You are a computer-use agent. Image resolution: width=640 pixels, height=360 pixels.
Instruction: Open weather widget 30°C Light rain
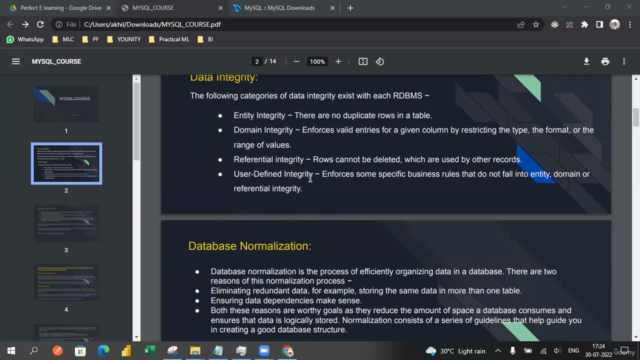point(456,351)
